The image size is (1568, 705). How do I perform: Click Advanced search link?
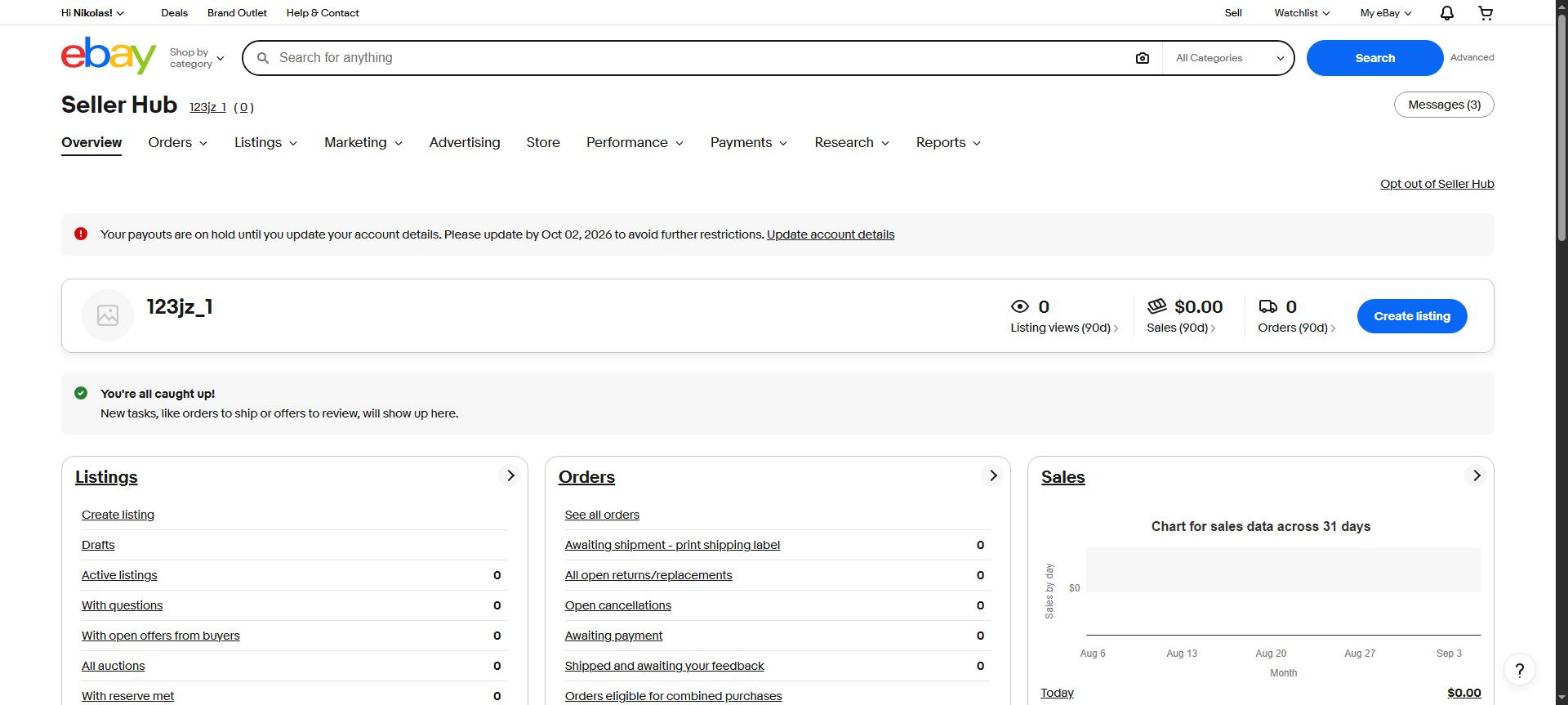tap(1472, 58)
